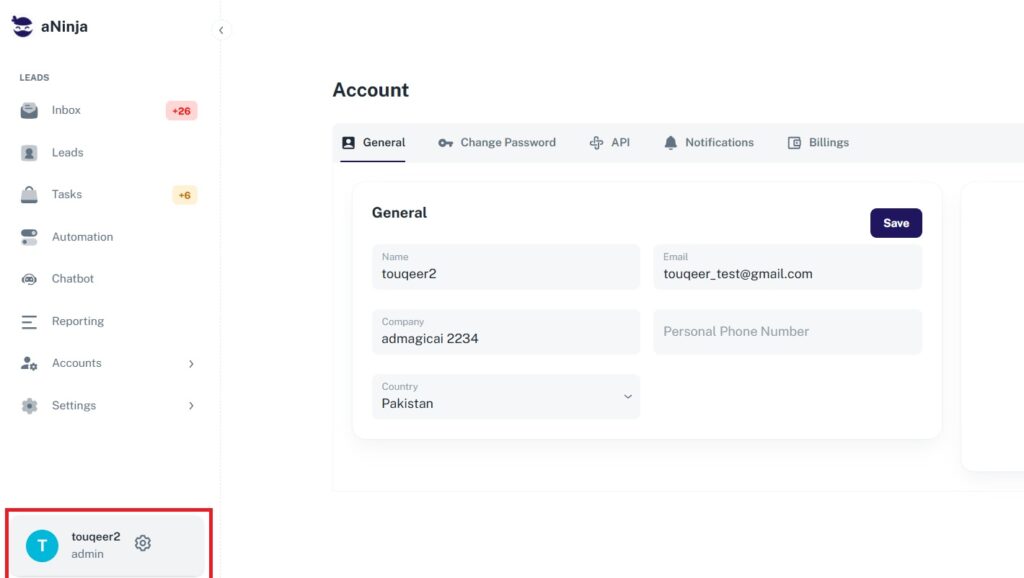Open the API tab
1024x578 pixels.
pos(610,143)
